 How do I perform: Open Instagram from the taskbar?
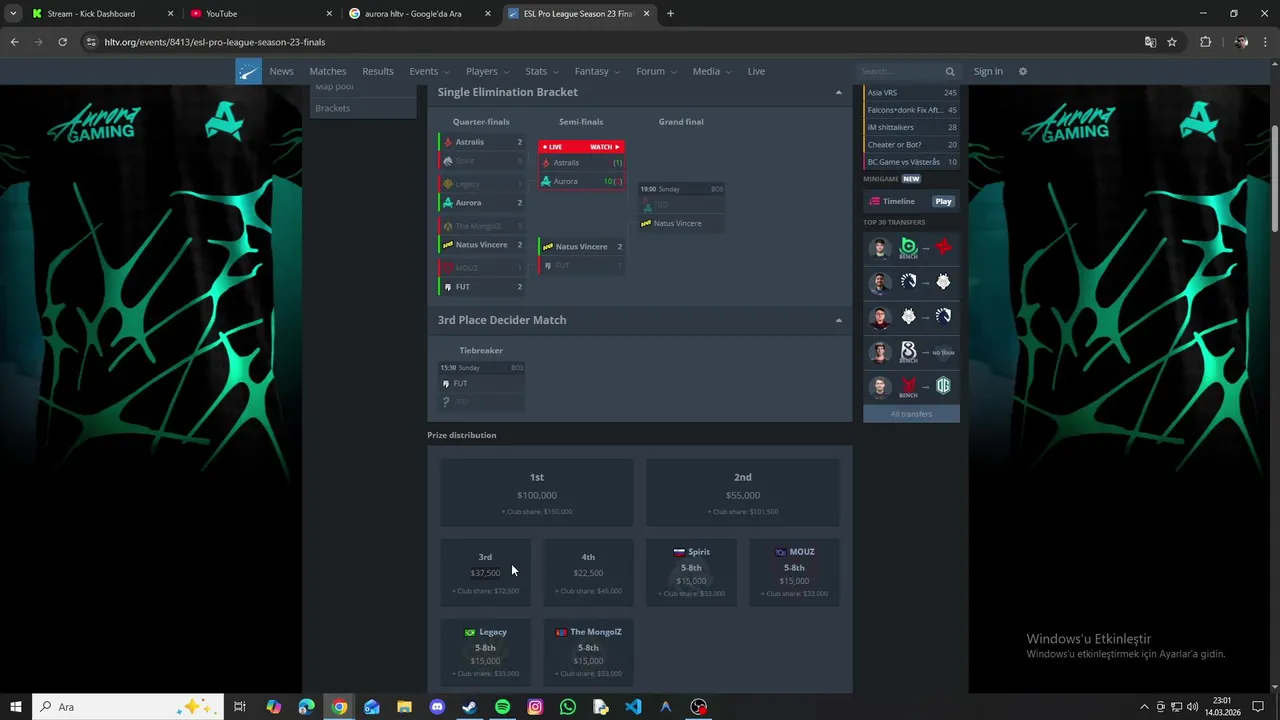click(535, 707)
